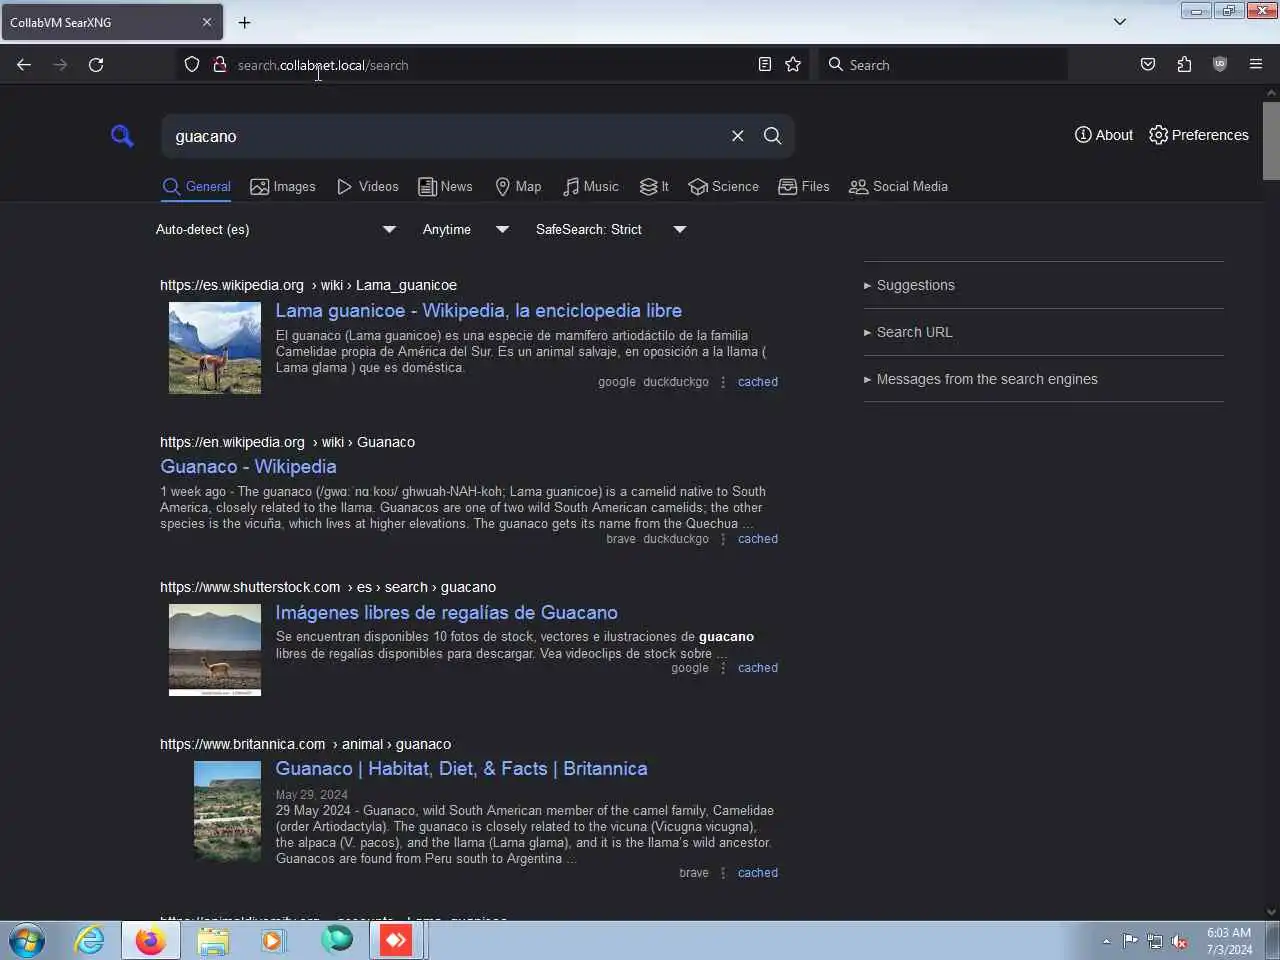
Task: Reload the current page
Action: 96,65
